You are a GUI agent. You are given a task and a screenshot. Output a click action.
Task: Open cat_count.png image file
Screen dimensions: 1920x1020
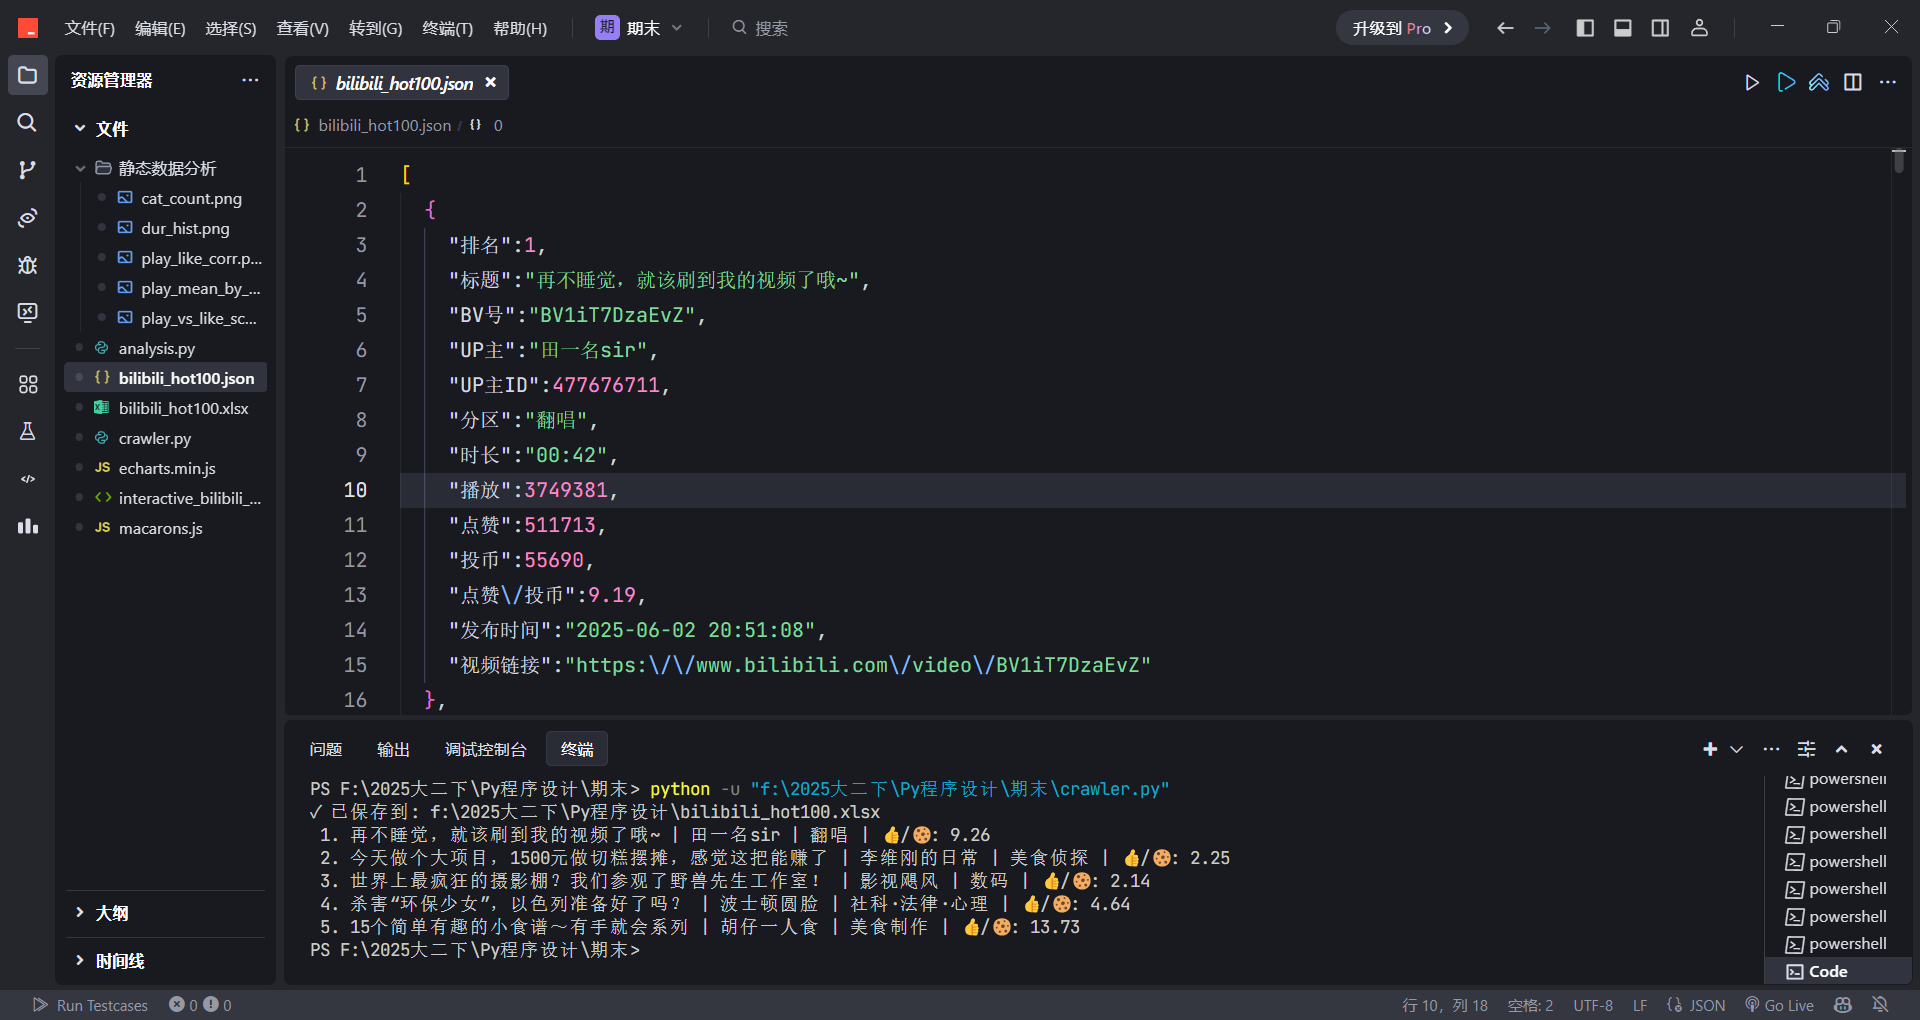pos(191,198)
